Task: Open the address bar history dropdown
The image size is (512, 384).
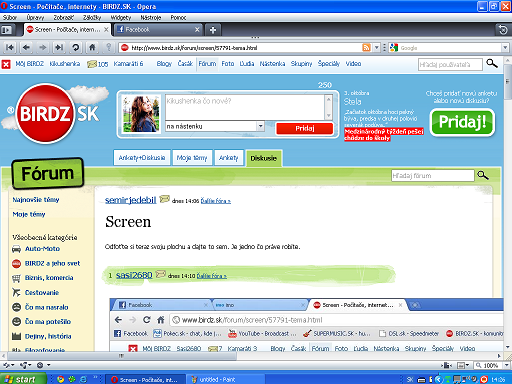Action: click(377, 48)
